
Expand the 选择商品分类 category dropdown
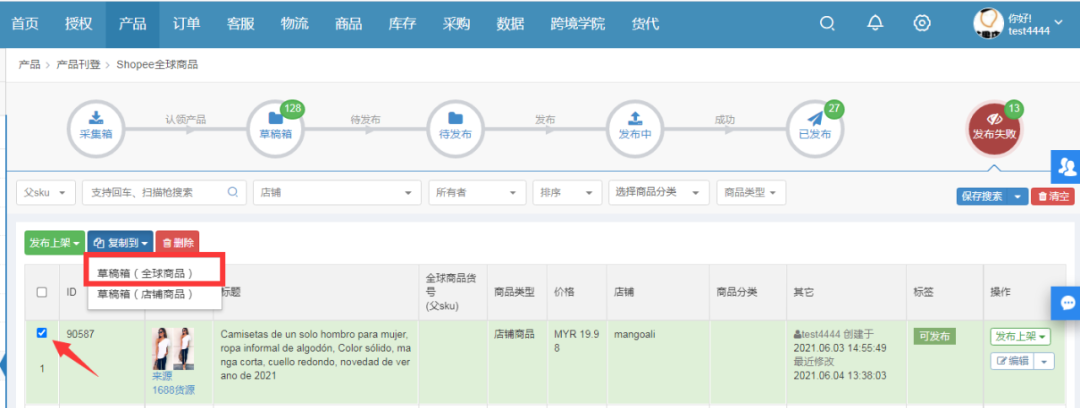[658, 192]
